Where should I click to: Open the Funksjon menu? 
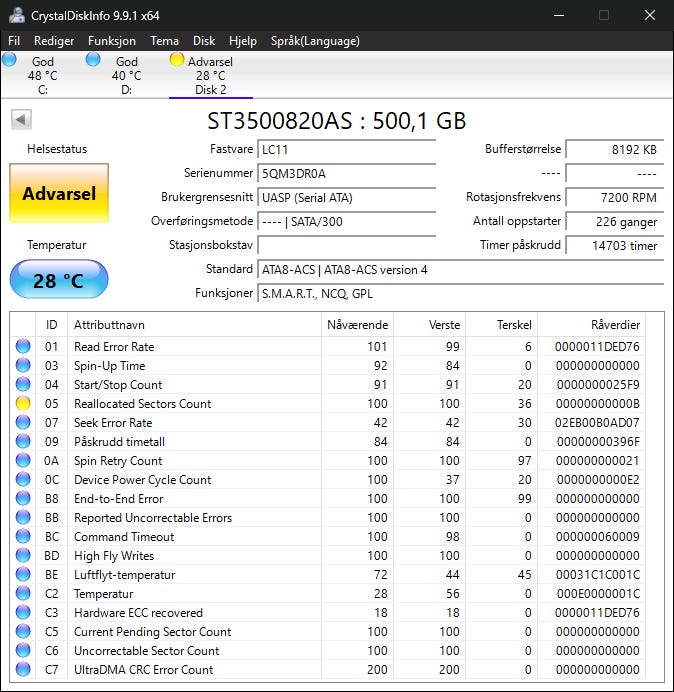click(112, 41)
